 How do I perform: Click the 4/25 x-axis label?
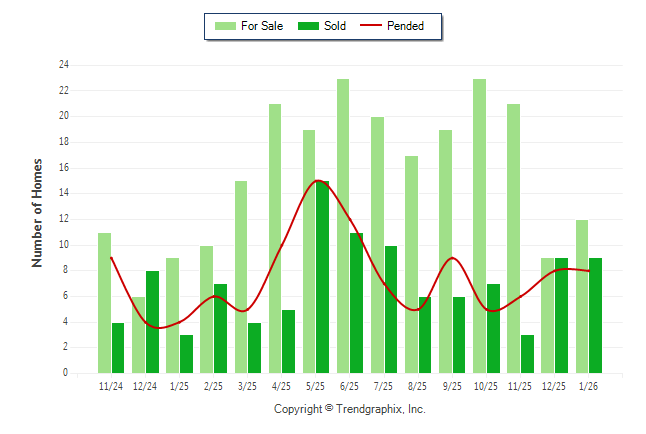point(281,385)
